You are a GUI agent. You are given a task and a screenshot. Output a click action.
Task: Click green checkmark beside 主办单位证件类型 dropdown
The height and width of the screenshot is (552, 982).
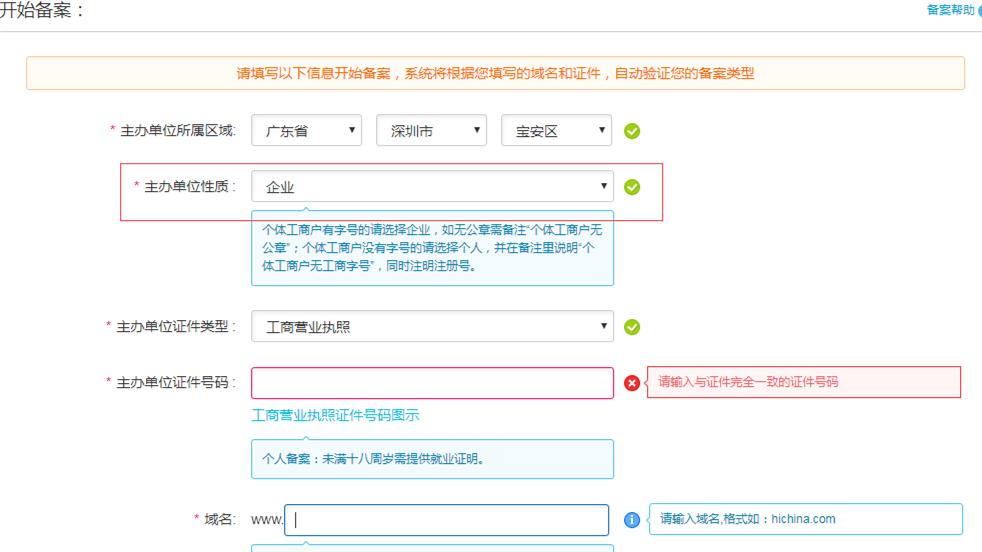pyautogui.click(x=632, y=327)
